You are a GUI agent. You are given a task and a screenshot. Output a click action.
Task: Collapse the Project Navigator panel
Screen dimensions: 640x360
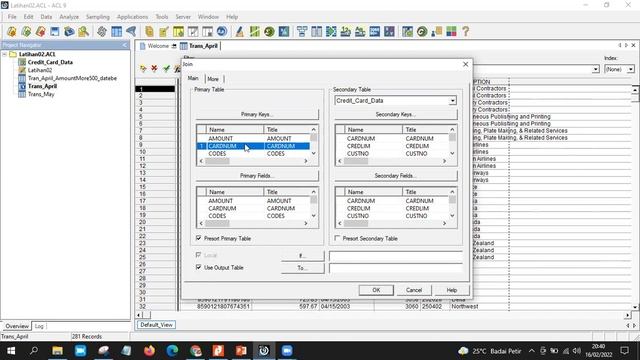pos(124,45)
